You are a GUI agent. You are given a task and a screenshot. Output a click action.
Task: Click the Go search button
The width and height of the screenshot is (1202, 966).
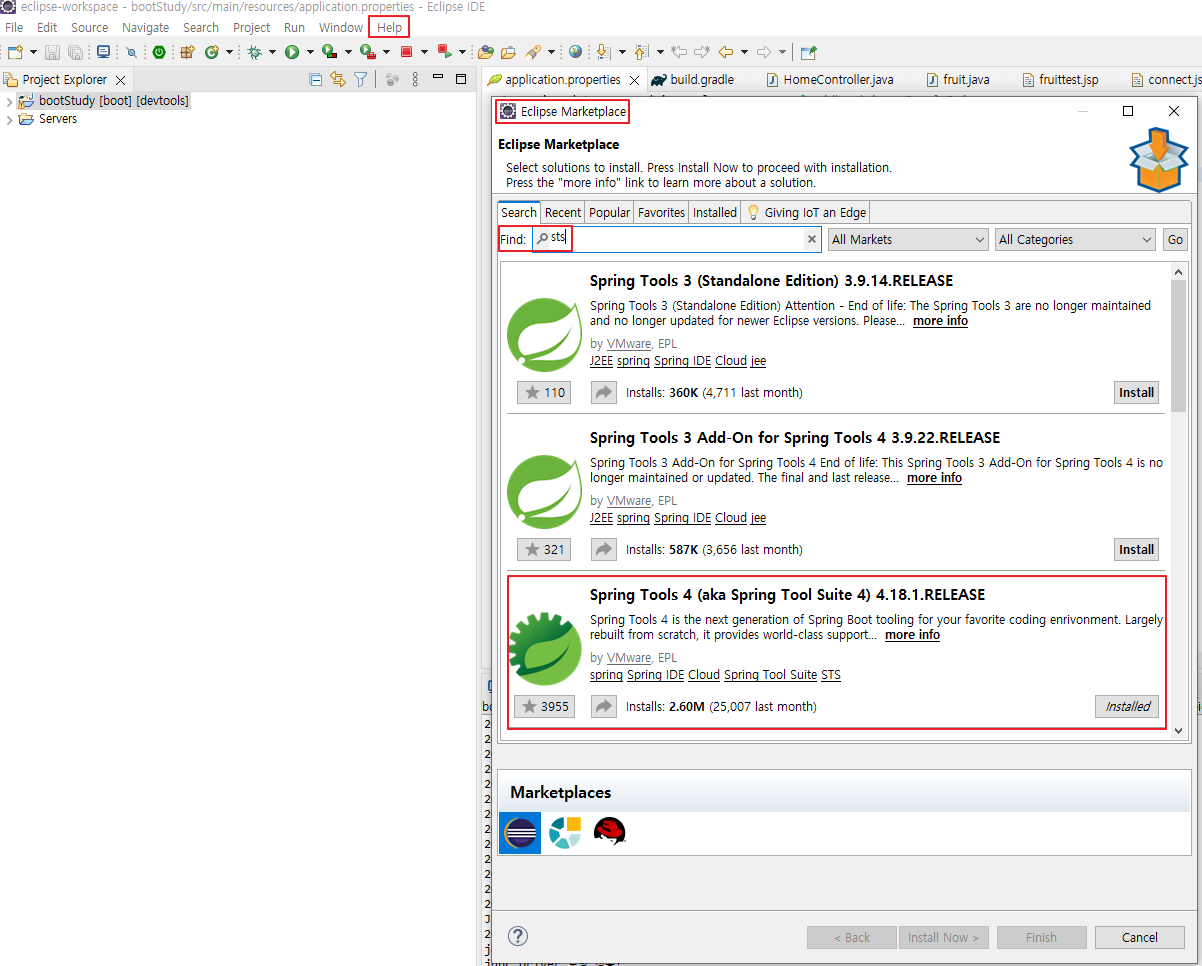1175,239
